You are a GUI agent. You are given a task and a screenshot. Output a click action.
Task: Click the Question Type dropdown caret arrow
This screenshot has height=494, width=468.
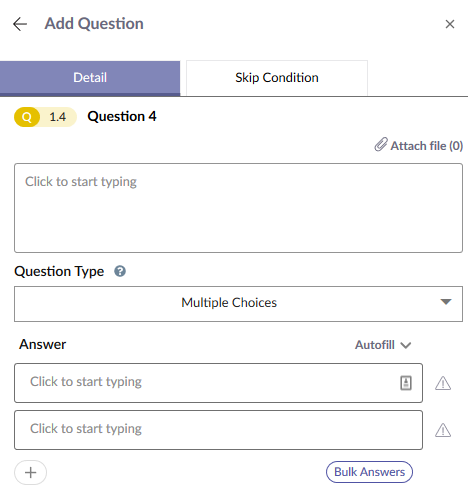(x=446, y=302)
